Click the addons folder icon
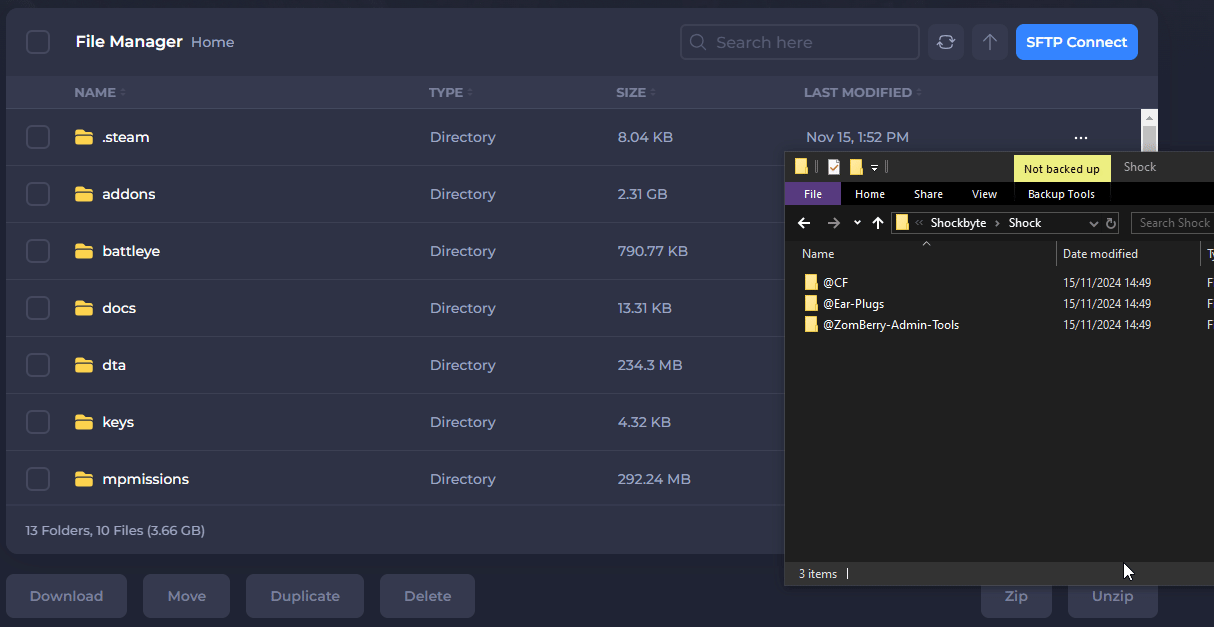Screen dimensions: 1214x627 pyautogui.click(x=84, y=194)
